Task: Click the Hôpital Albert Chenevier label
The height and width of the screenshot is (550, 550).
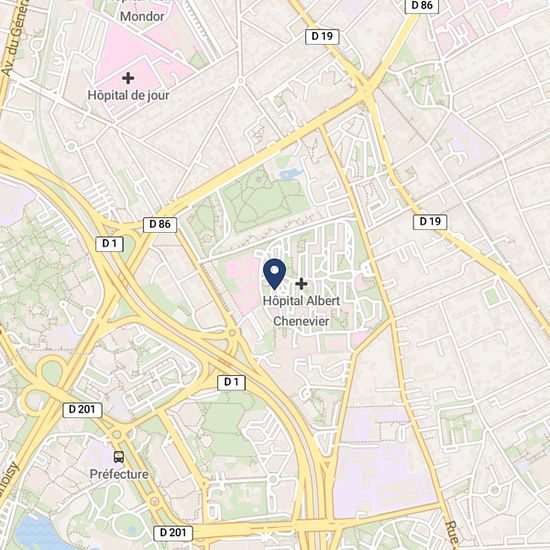Action: pyautogui.click(x=301, y=311)
